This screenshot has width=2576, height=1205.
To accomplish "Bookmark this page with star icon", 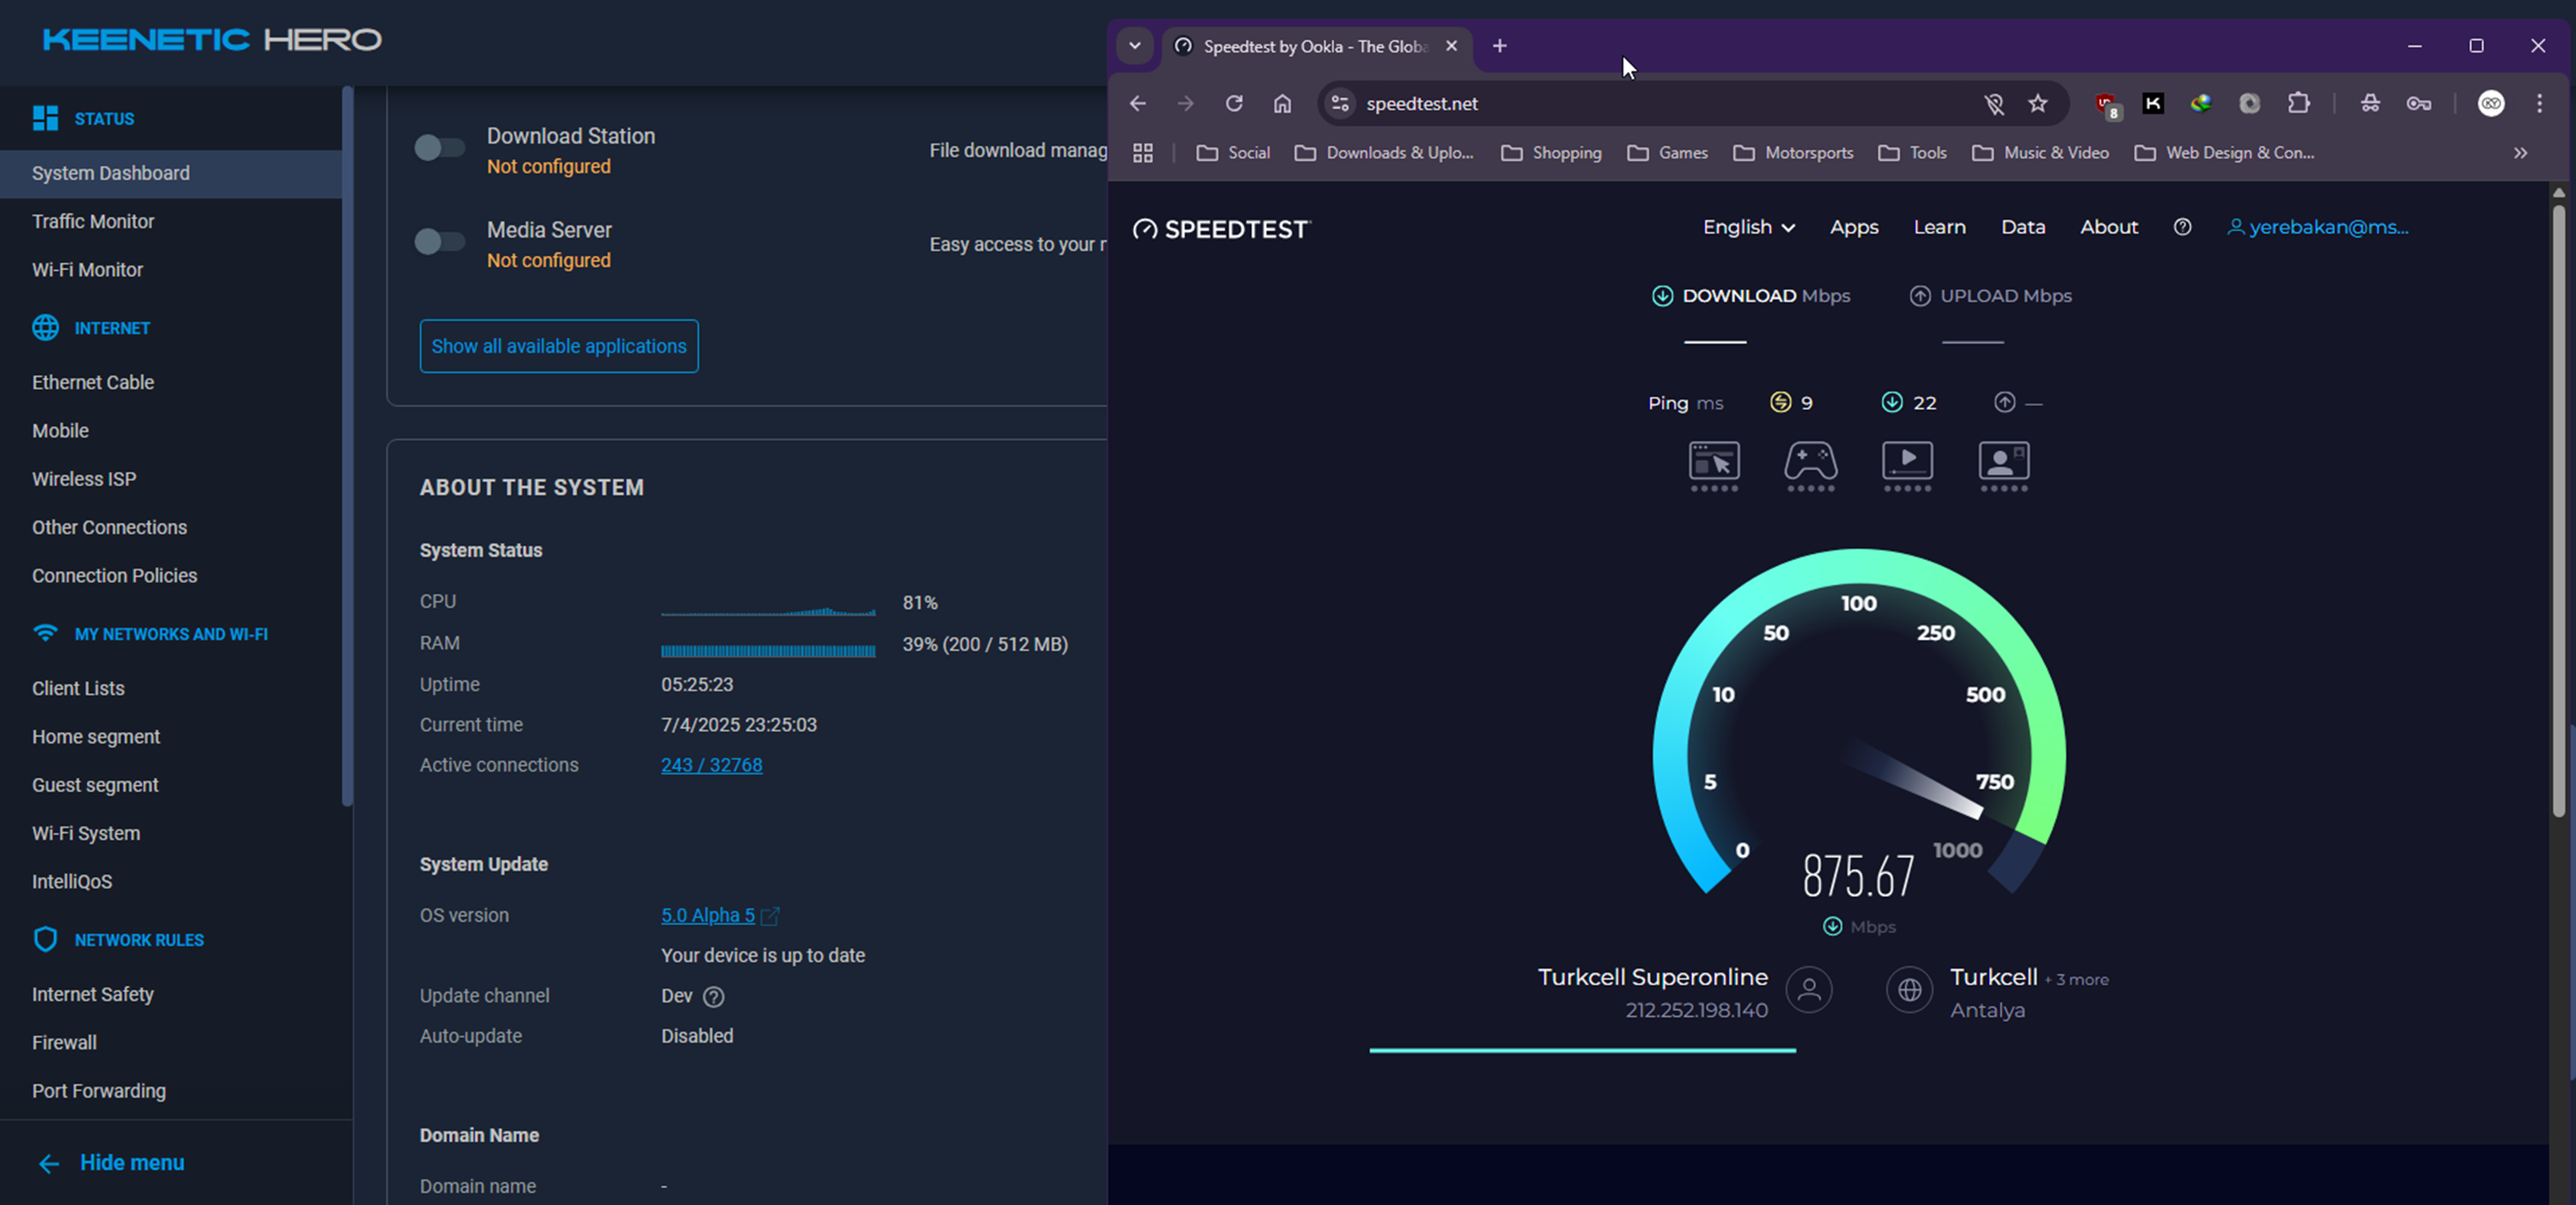I will (2037, 103).
